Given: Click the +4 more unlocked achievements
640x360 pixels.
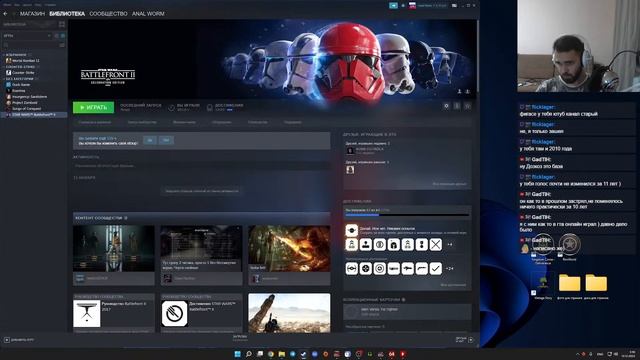Looking at the screenshot, I should tap(449, 244).
